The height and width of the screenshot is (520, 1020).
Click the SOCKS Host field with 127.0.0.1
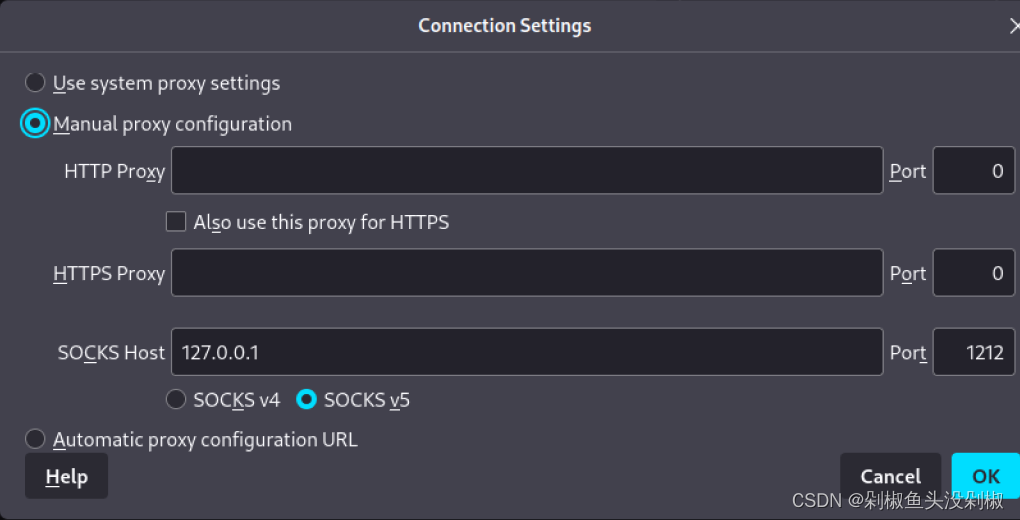click(527, 351)
